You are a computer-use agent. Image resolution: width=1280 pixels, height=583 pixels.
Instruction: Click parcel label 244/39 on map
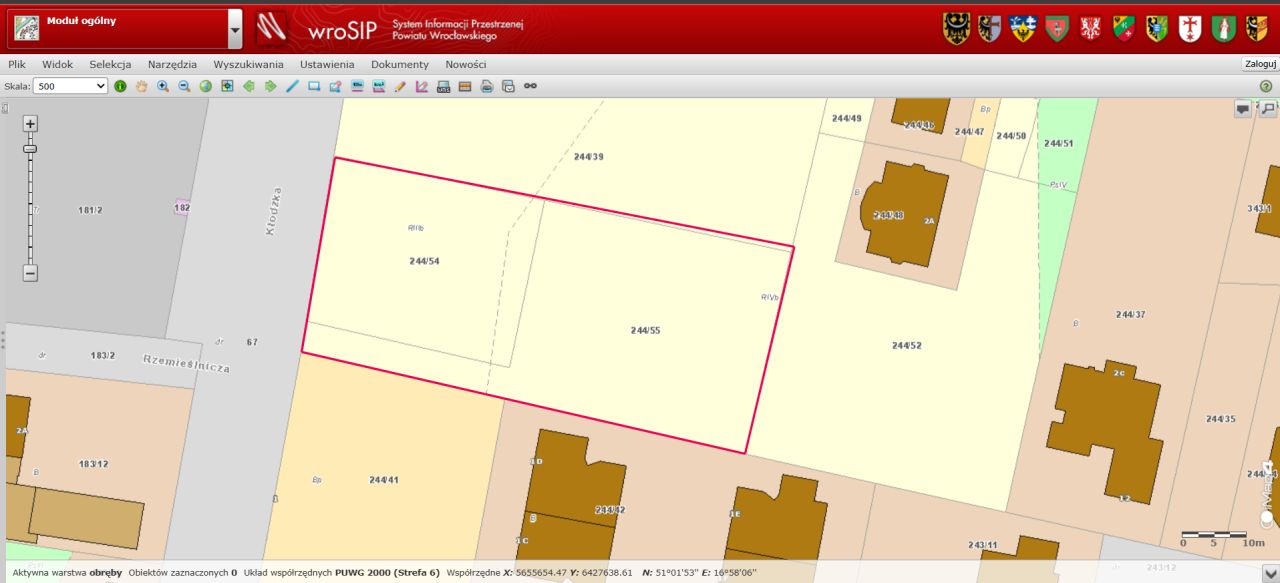click(589, 157)
